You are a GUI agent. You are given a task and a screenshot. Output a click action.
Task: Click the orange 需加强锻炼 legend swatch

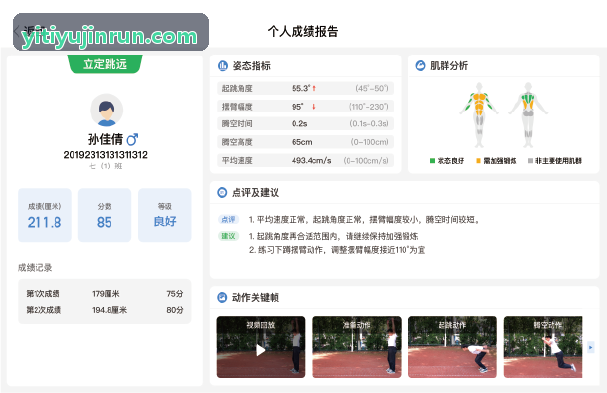click(x=478, y=161)
